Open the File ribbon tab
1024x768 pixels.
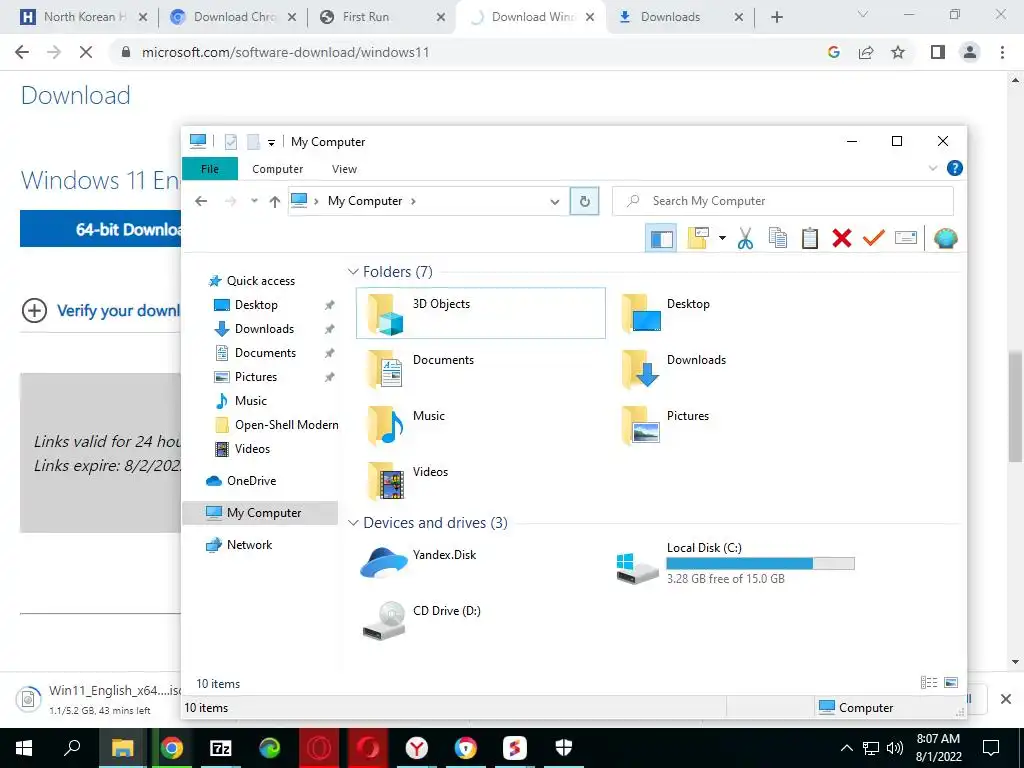[210, 169]
